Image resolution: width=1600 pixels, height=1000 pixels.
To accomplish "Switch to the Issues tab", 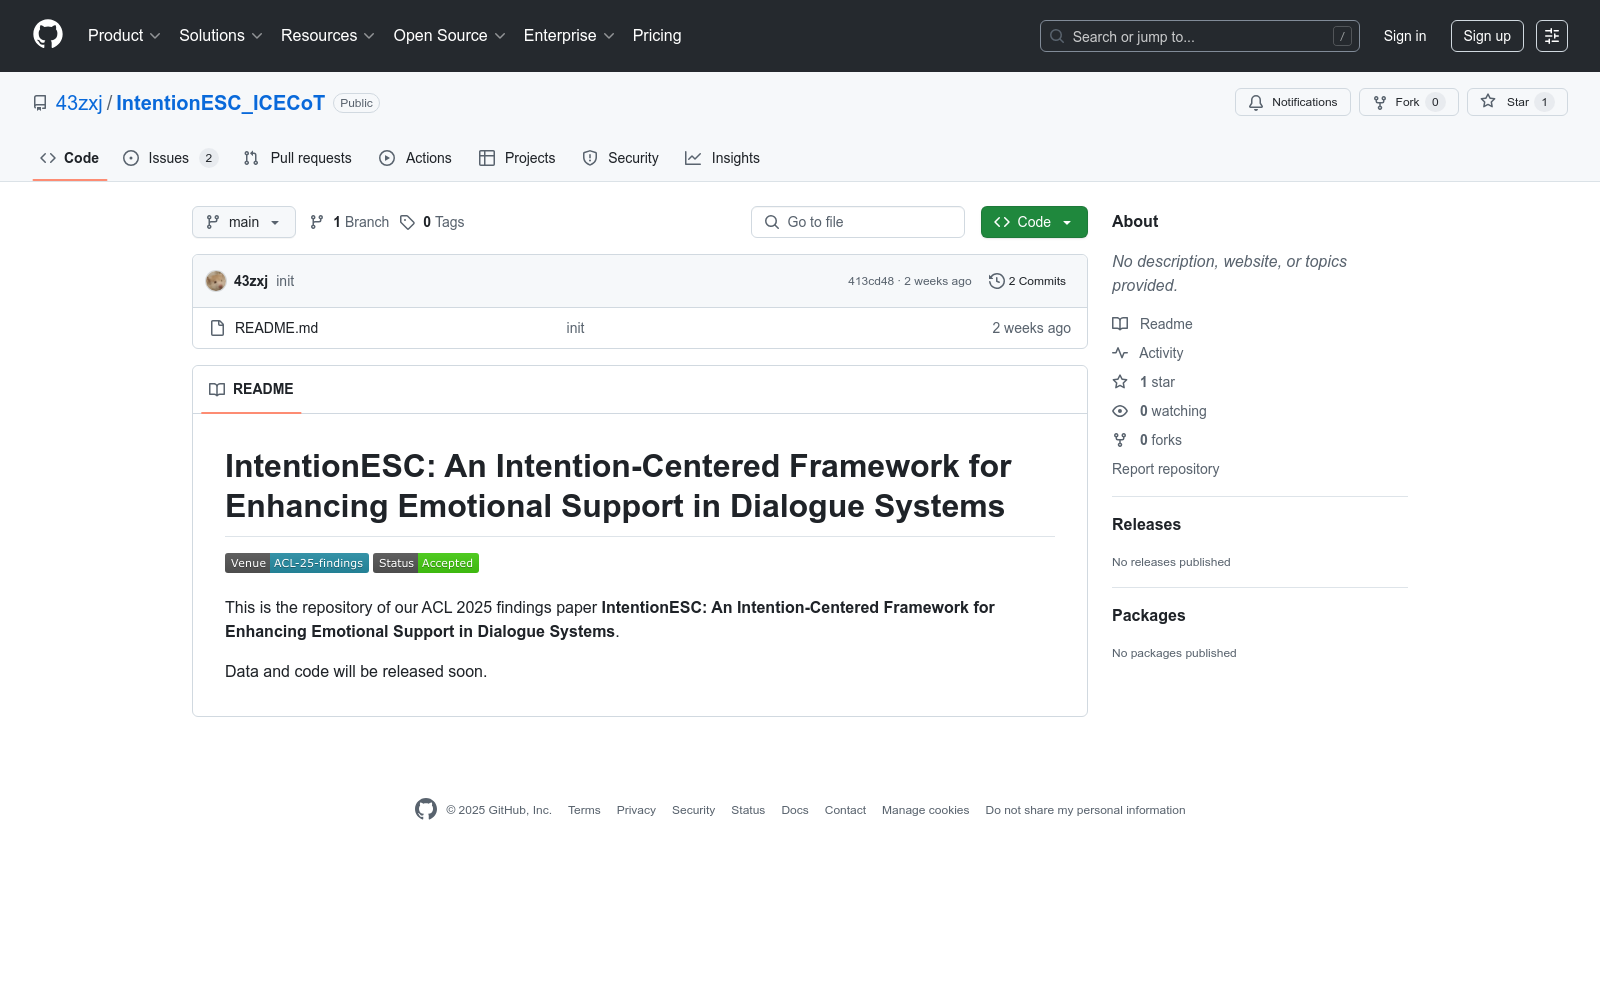I will click(168, 158).
